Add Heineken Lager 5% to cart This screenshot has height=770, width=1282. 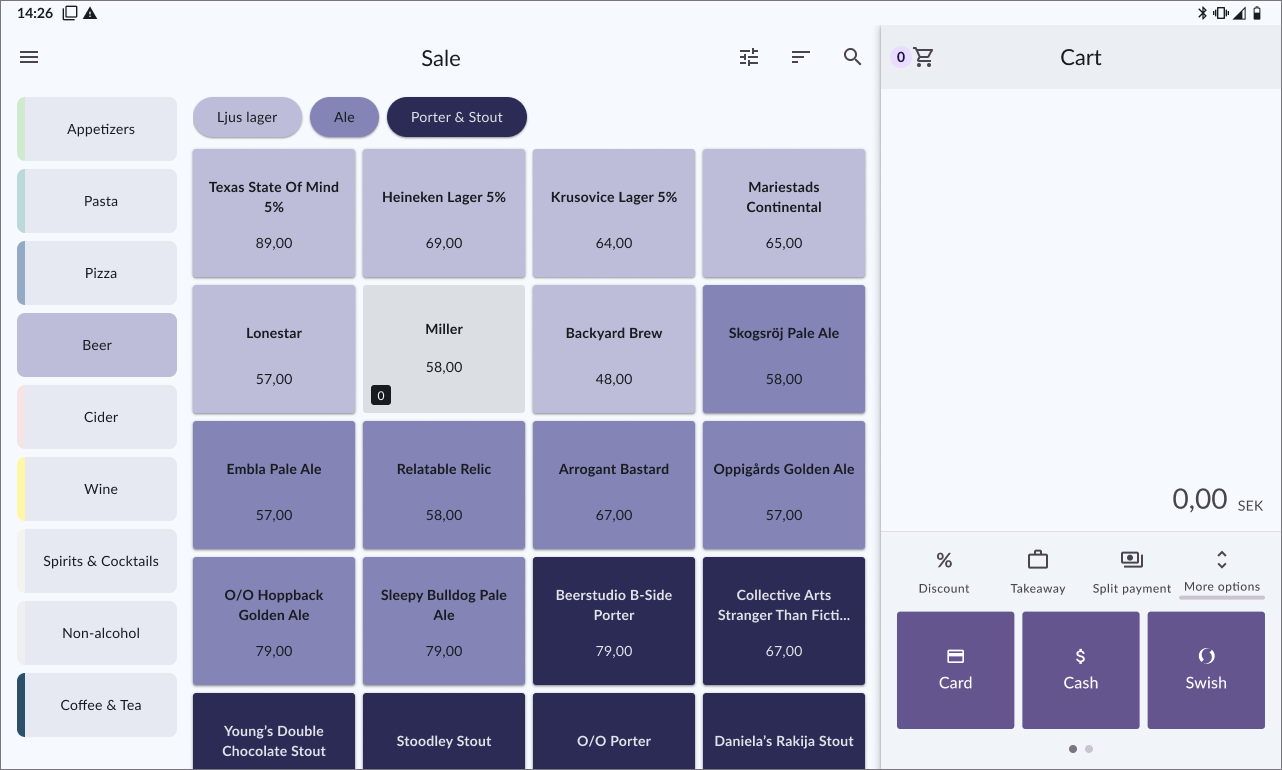444,213
